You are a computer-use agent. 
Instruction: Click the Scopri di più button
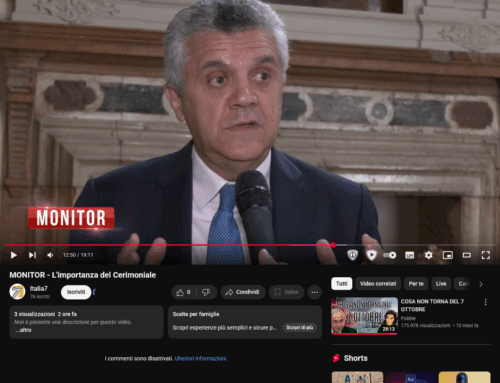[300, 327]
